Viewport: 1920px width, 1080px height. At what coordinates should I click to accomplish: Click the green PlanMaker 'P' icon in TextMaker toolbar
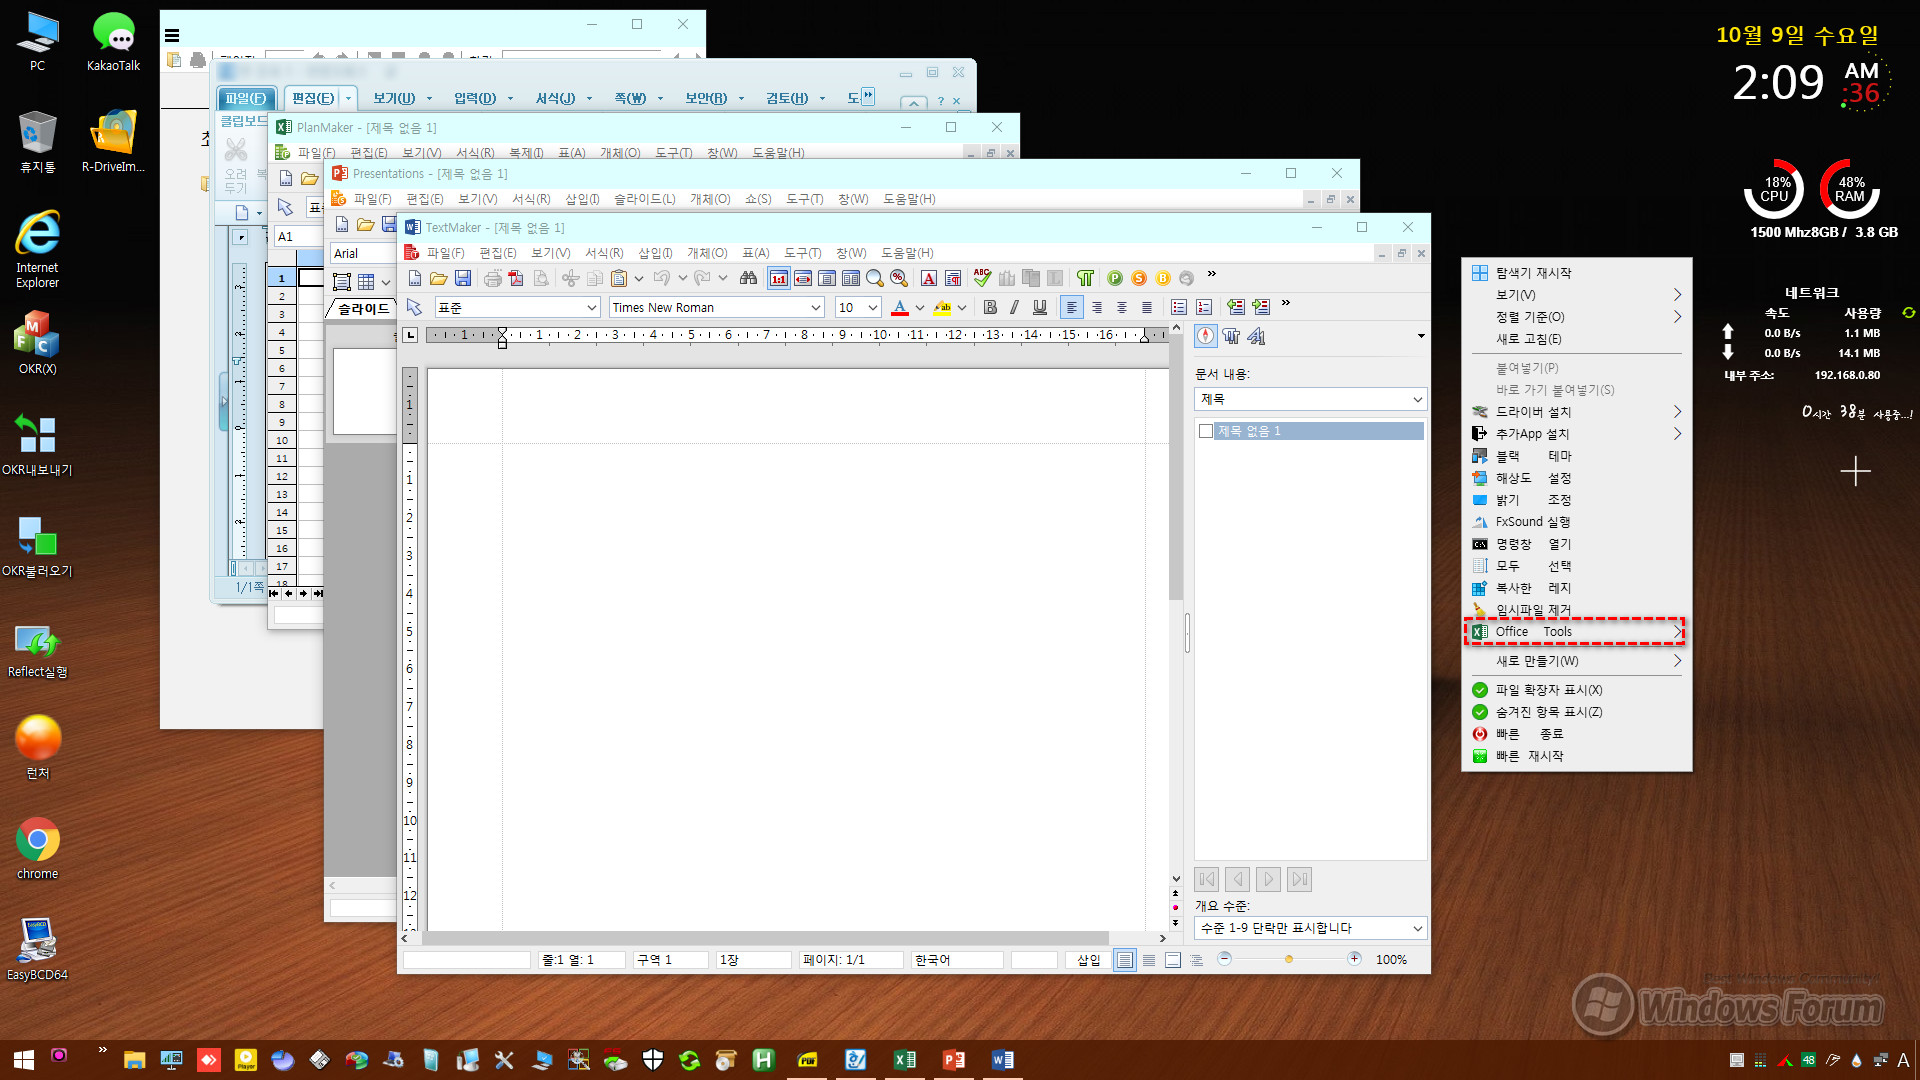point(1115,278)
